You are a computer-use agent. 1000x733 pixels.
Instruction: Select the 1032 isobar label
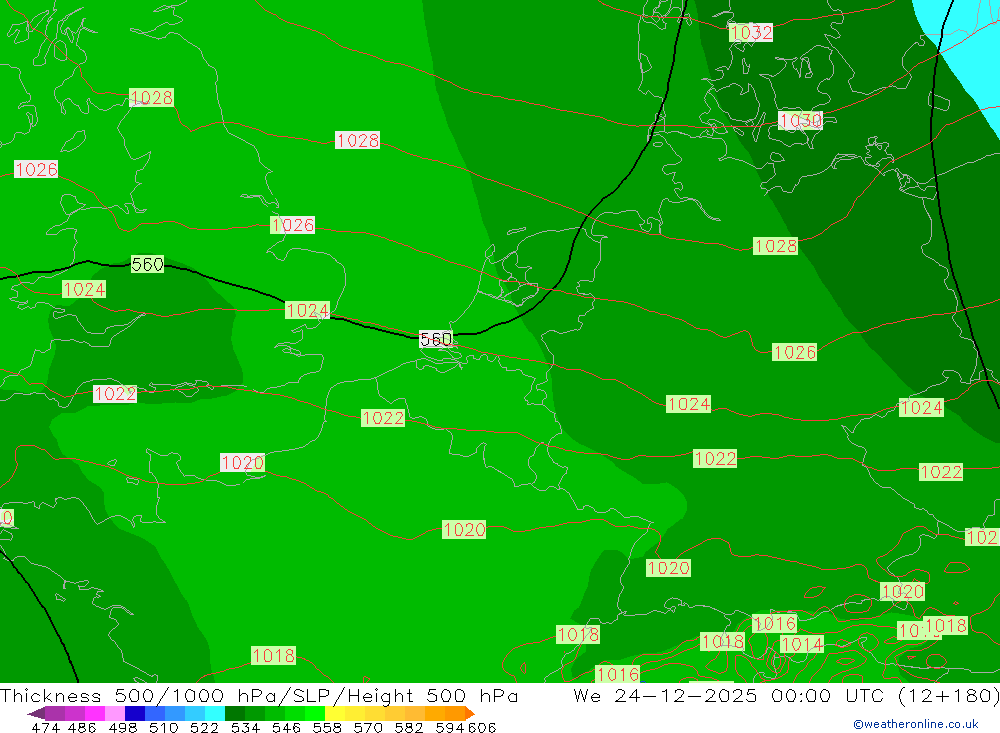coord(751,33)
